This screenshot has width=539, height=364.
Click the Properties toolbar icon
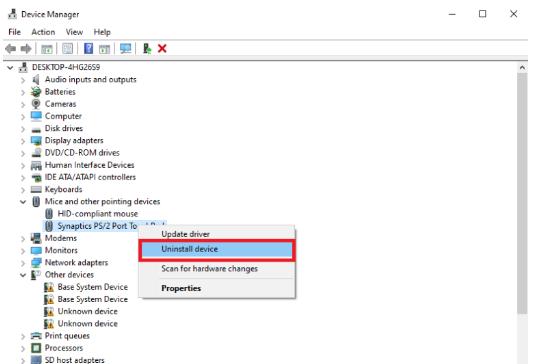coord(67,48)
